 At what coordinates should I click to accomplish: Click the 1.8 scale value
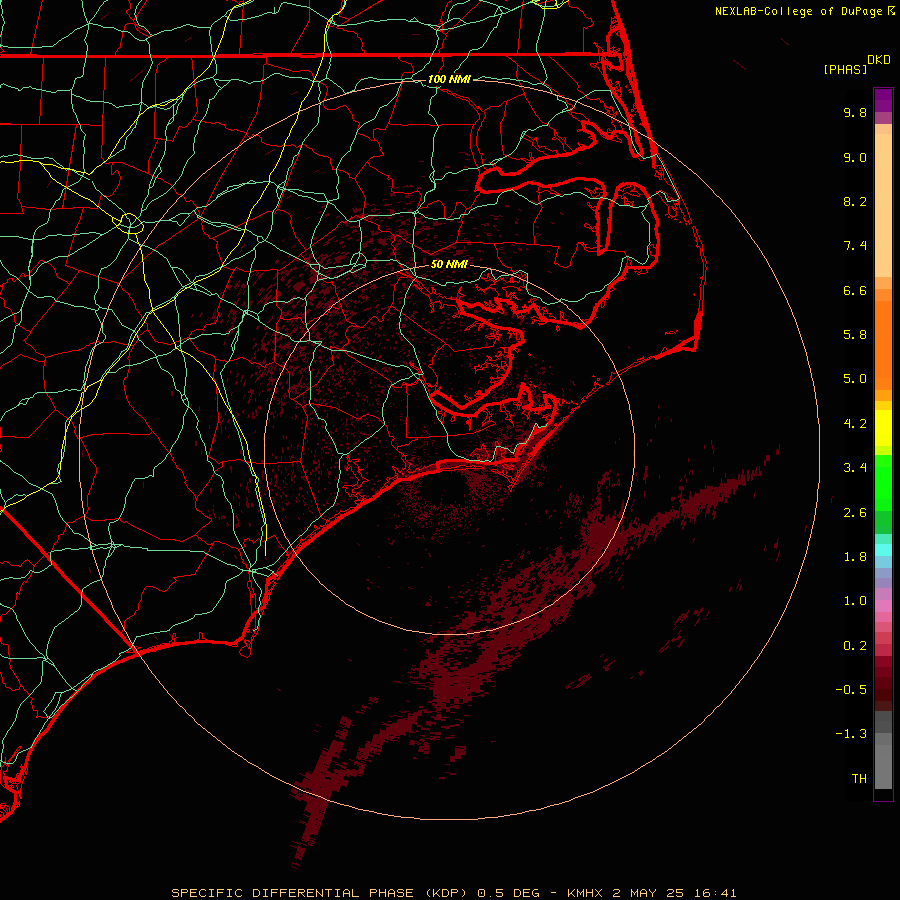[855, 557]
